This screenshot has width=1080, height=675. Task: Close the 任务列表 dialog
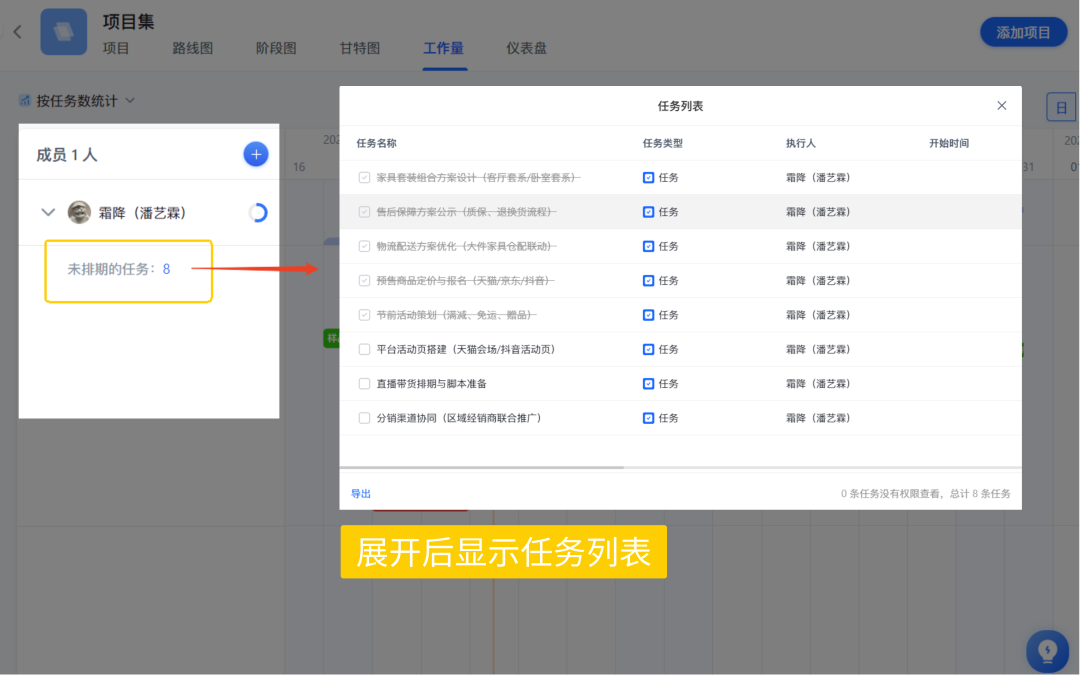(1001, 105)
